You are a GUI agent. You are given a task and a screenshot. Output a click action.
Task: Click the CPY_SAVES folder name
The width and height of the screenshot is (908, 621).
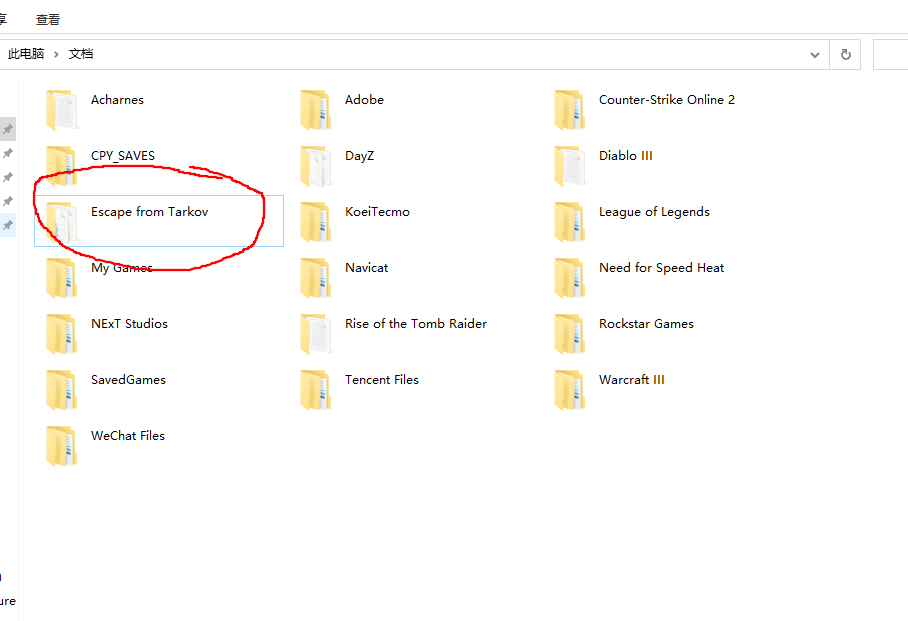tap(123, 156)
